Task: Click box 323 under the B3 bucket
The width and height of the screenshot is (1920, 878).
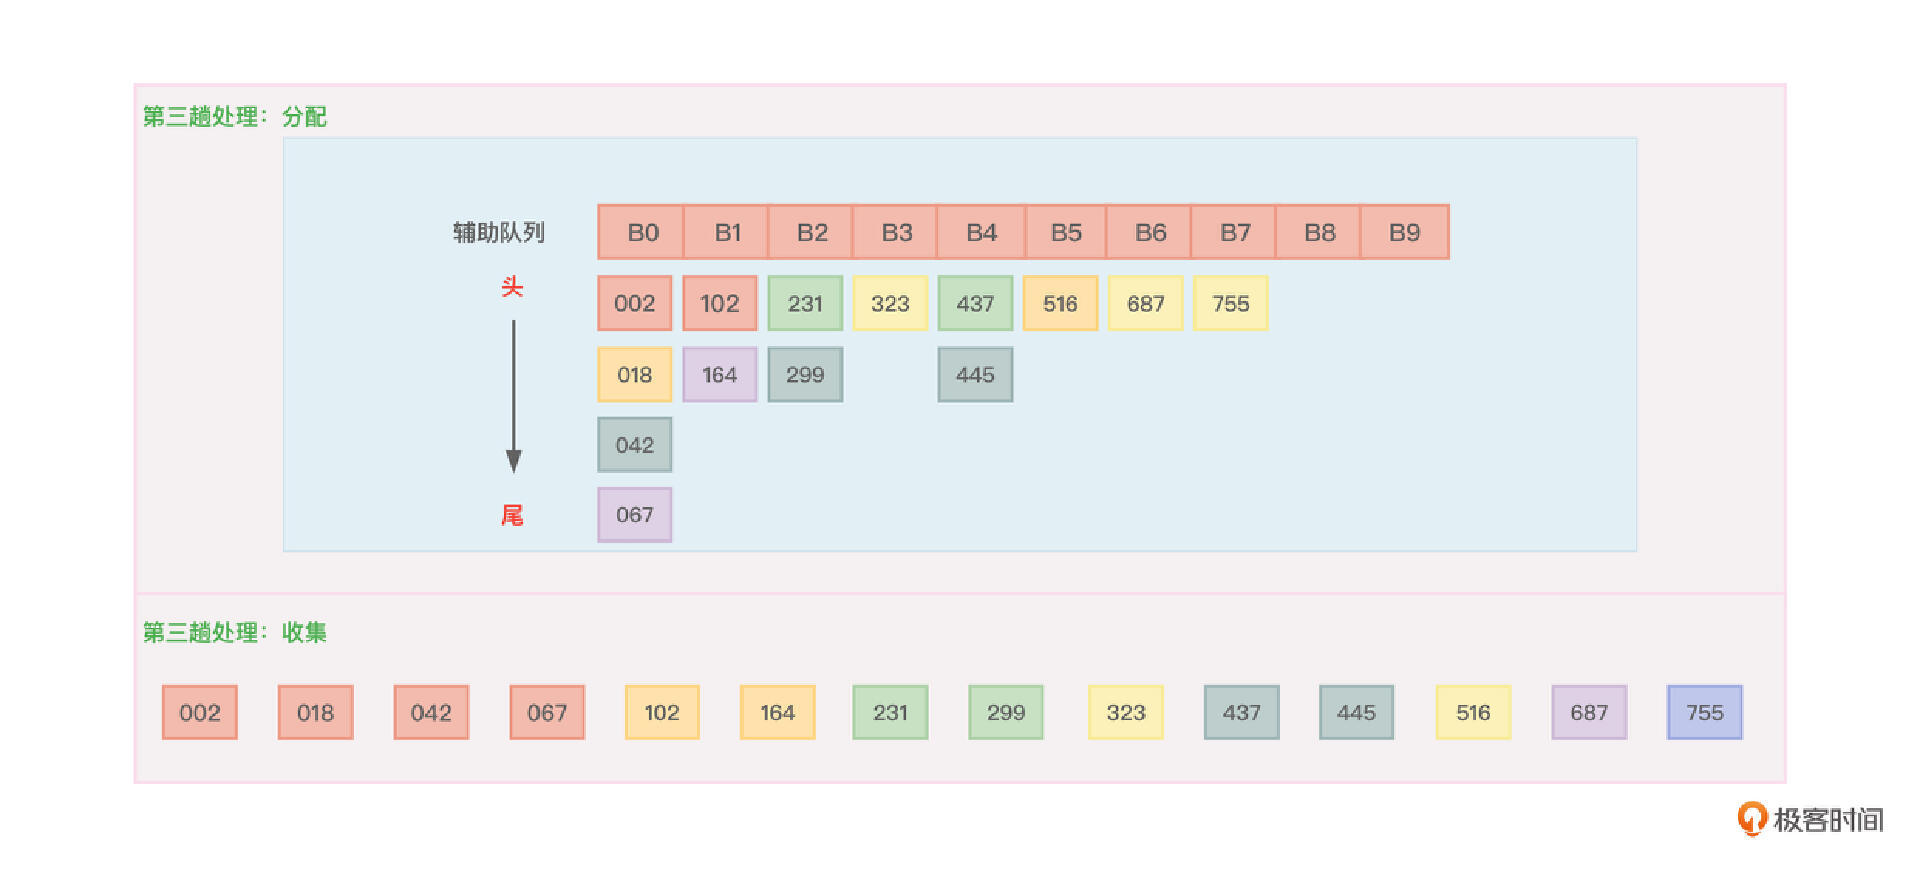Action: [x=890, y=304]
